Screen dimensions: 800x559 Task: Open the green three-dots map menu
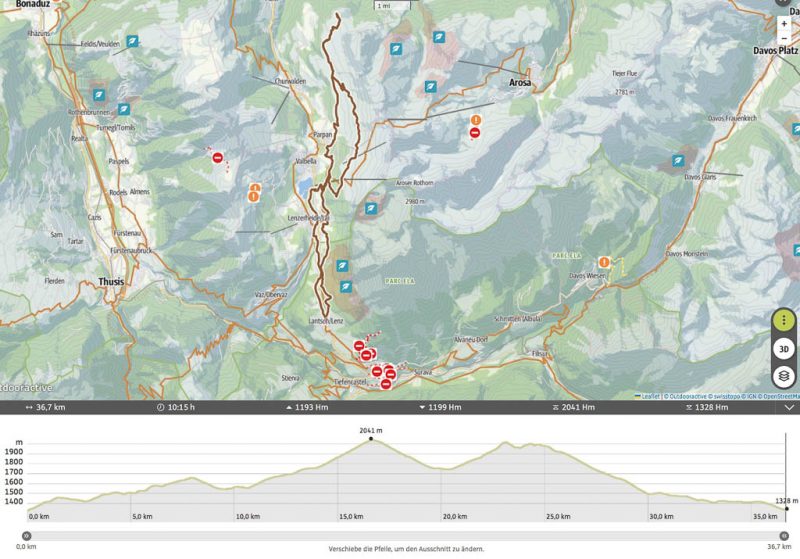pyautogui.click(x=784, y=321)
